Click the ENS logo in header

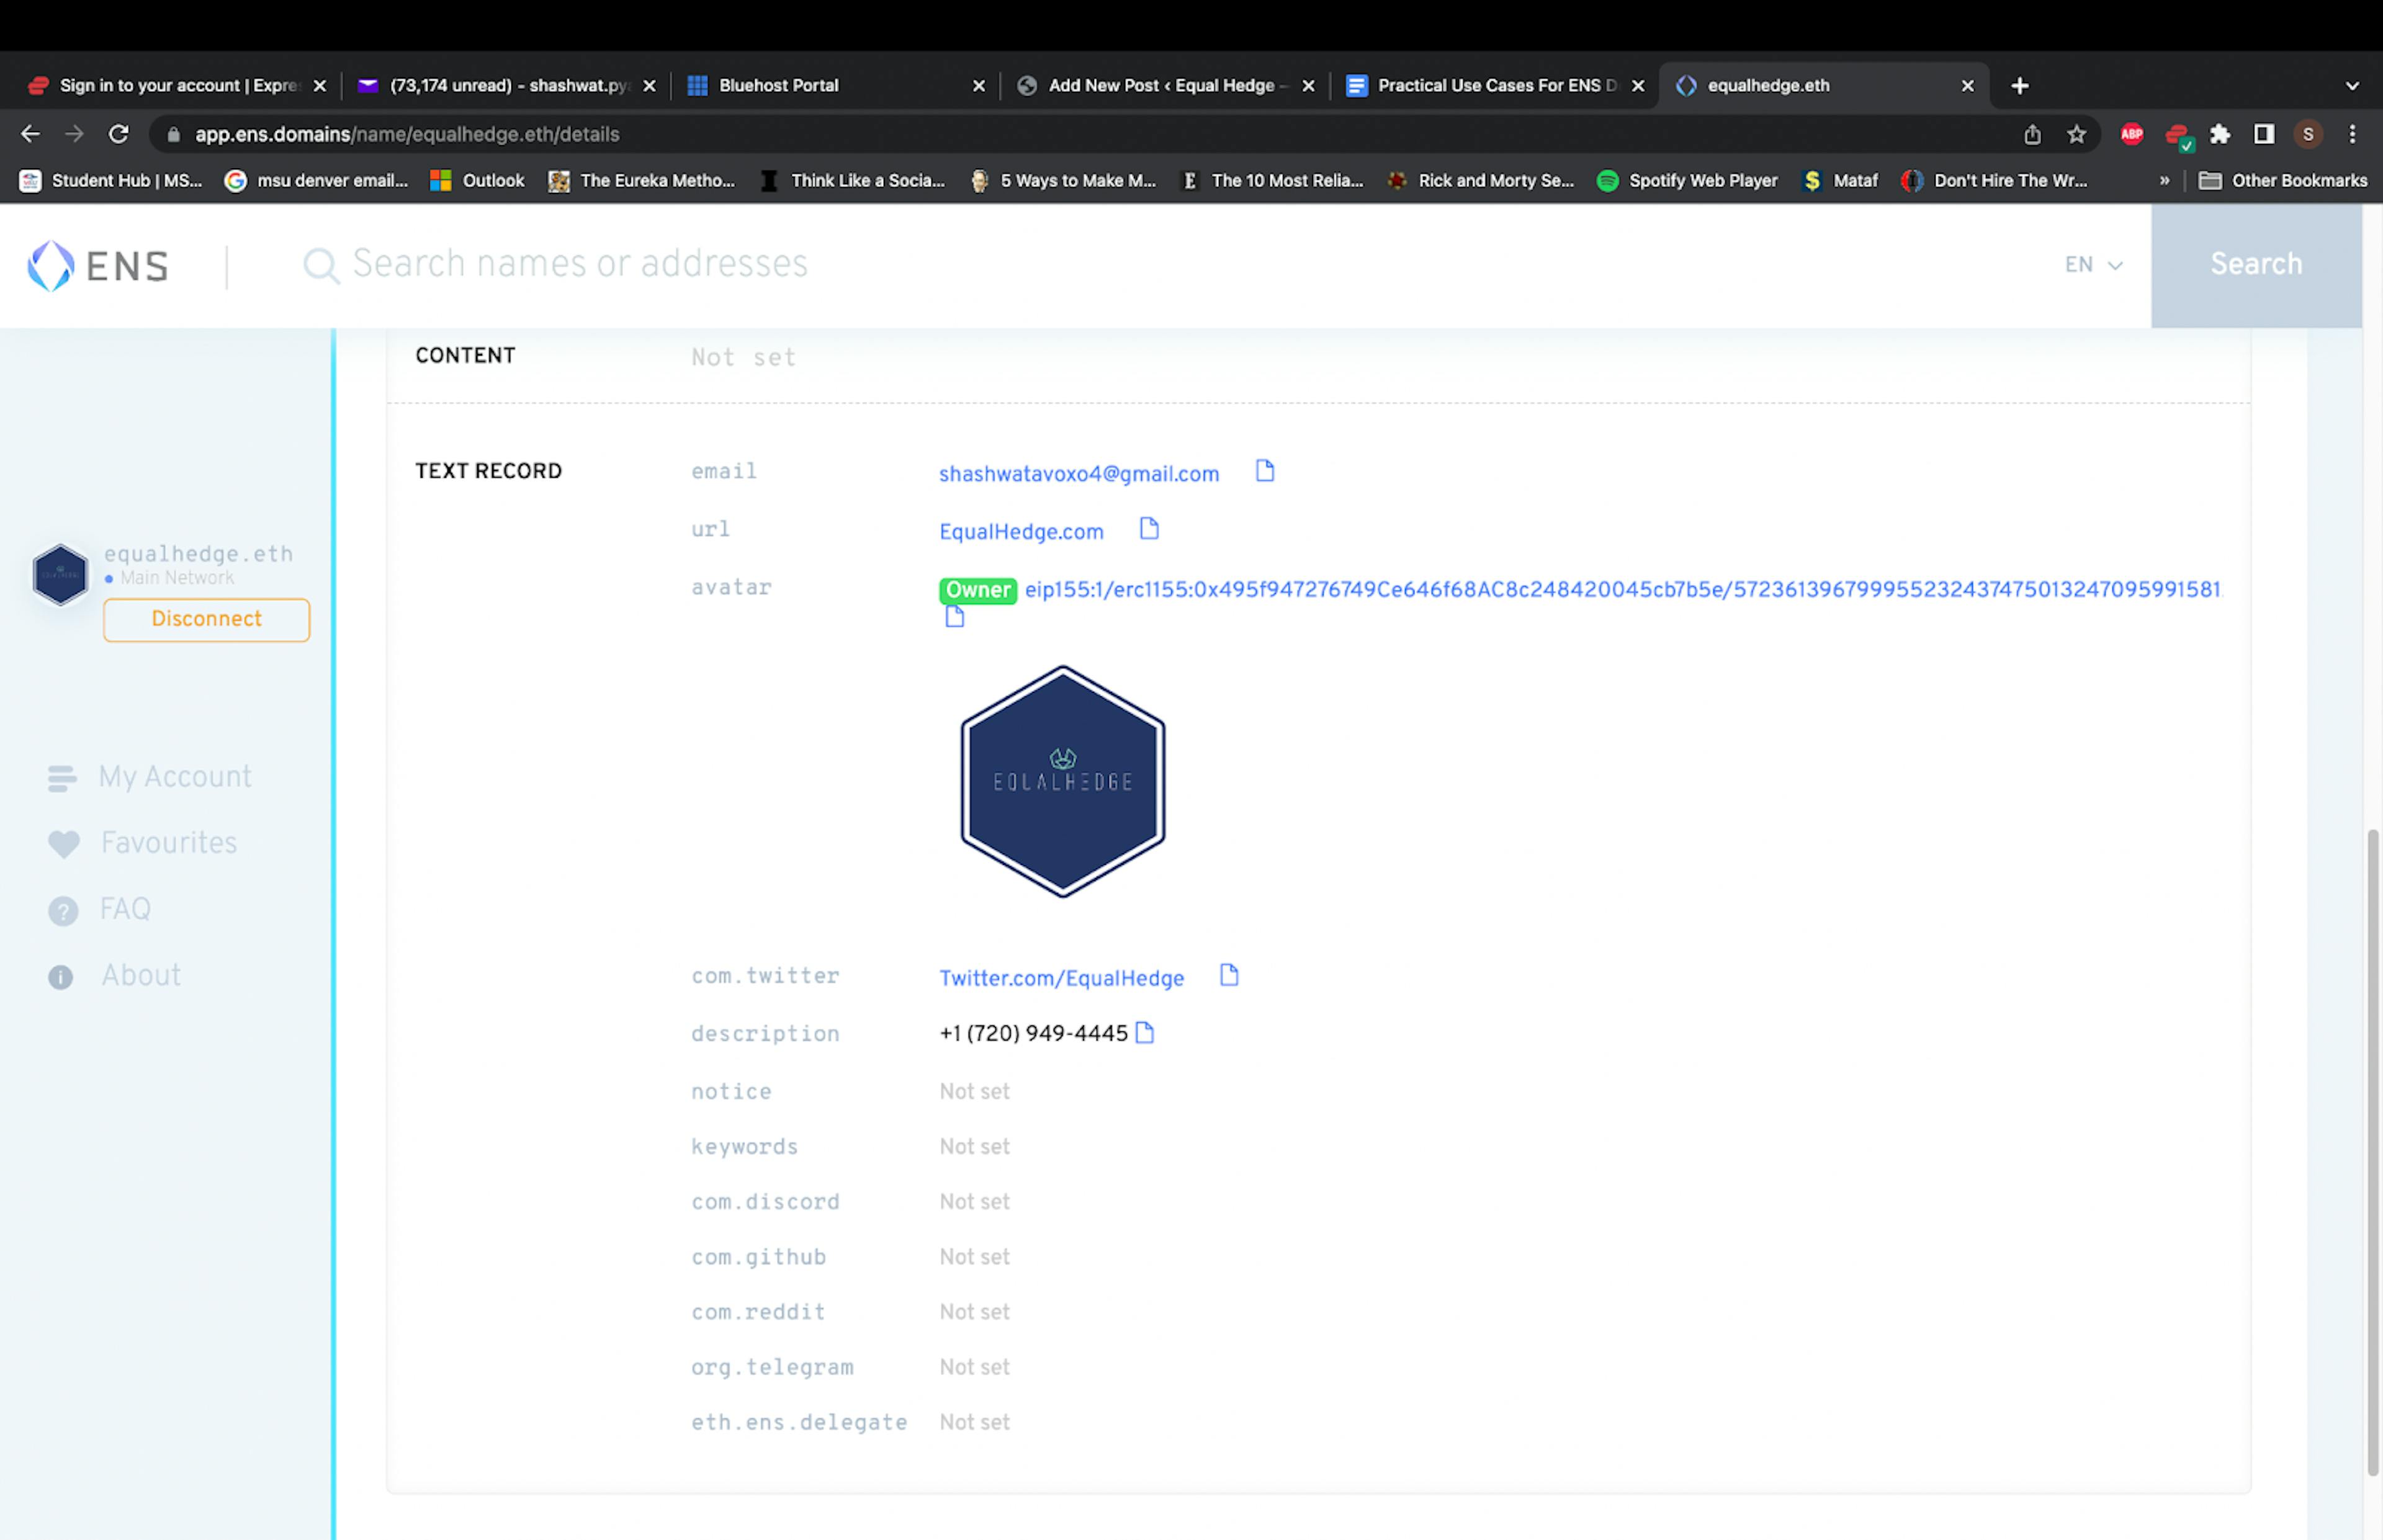(x=98, y=266)
